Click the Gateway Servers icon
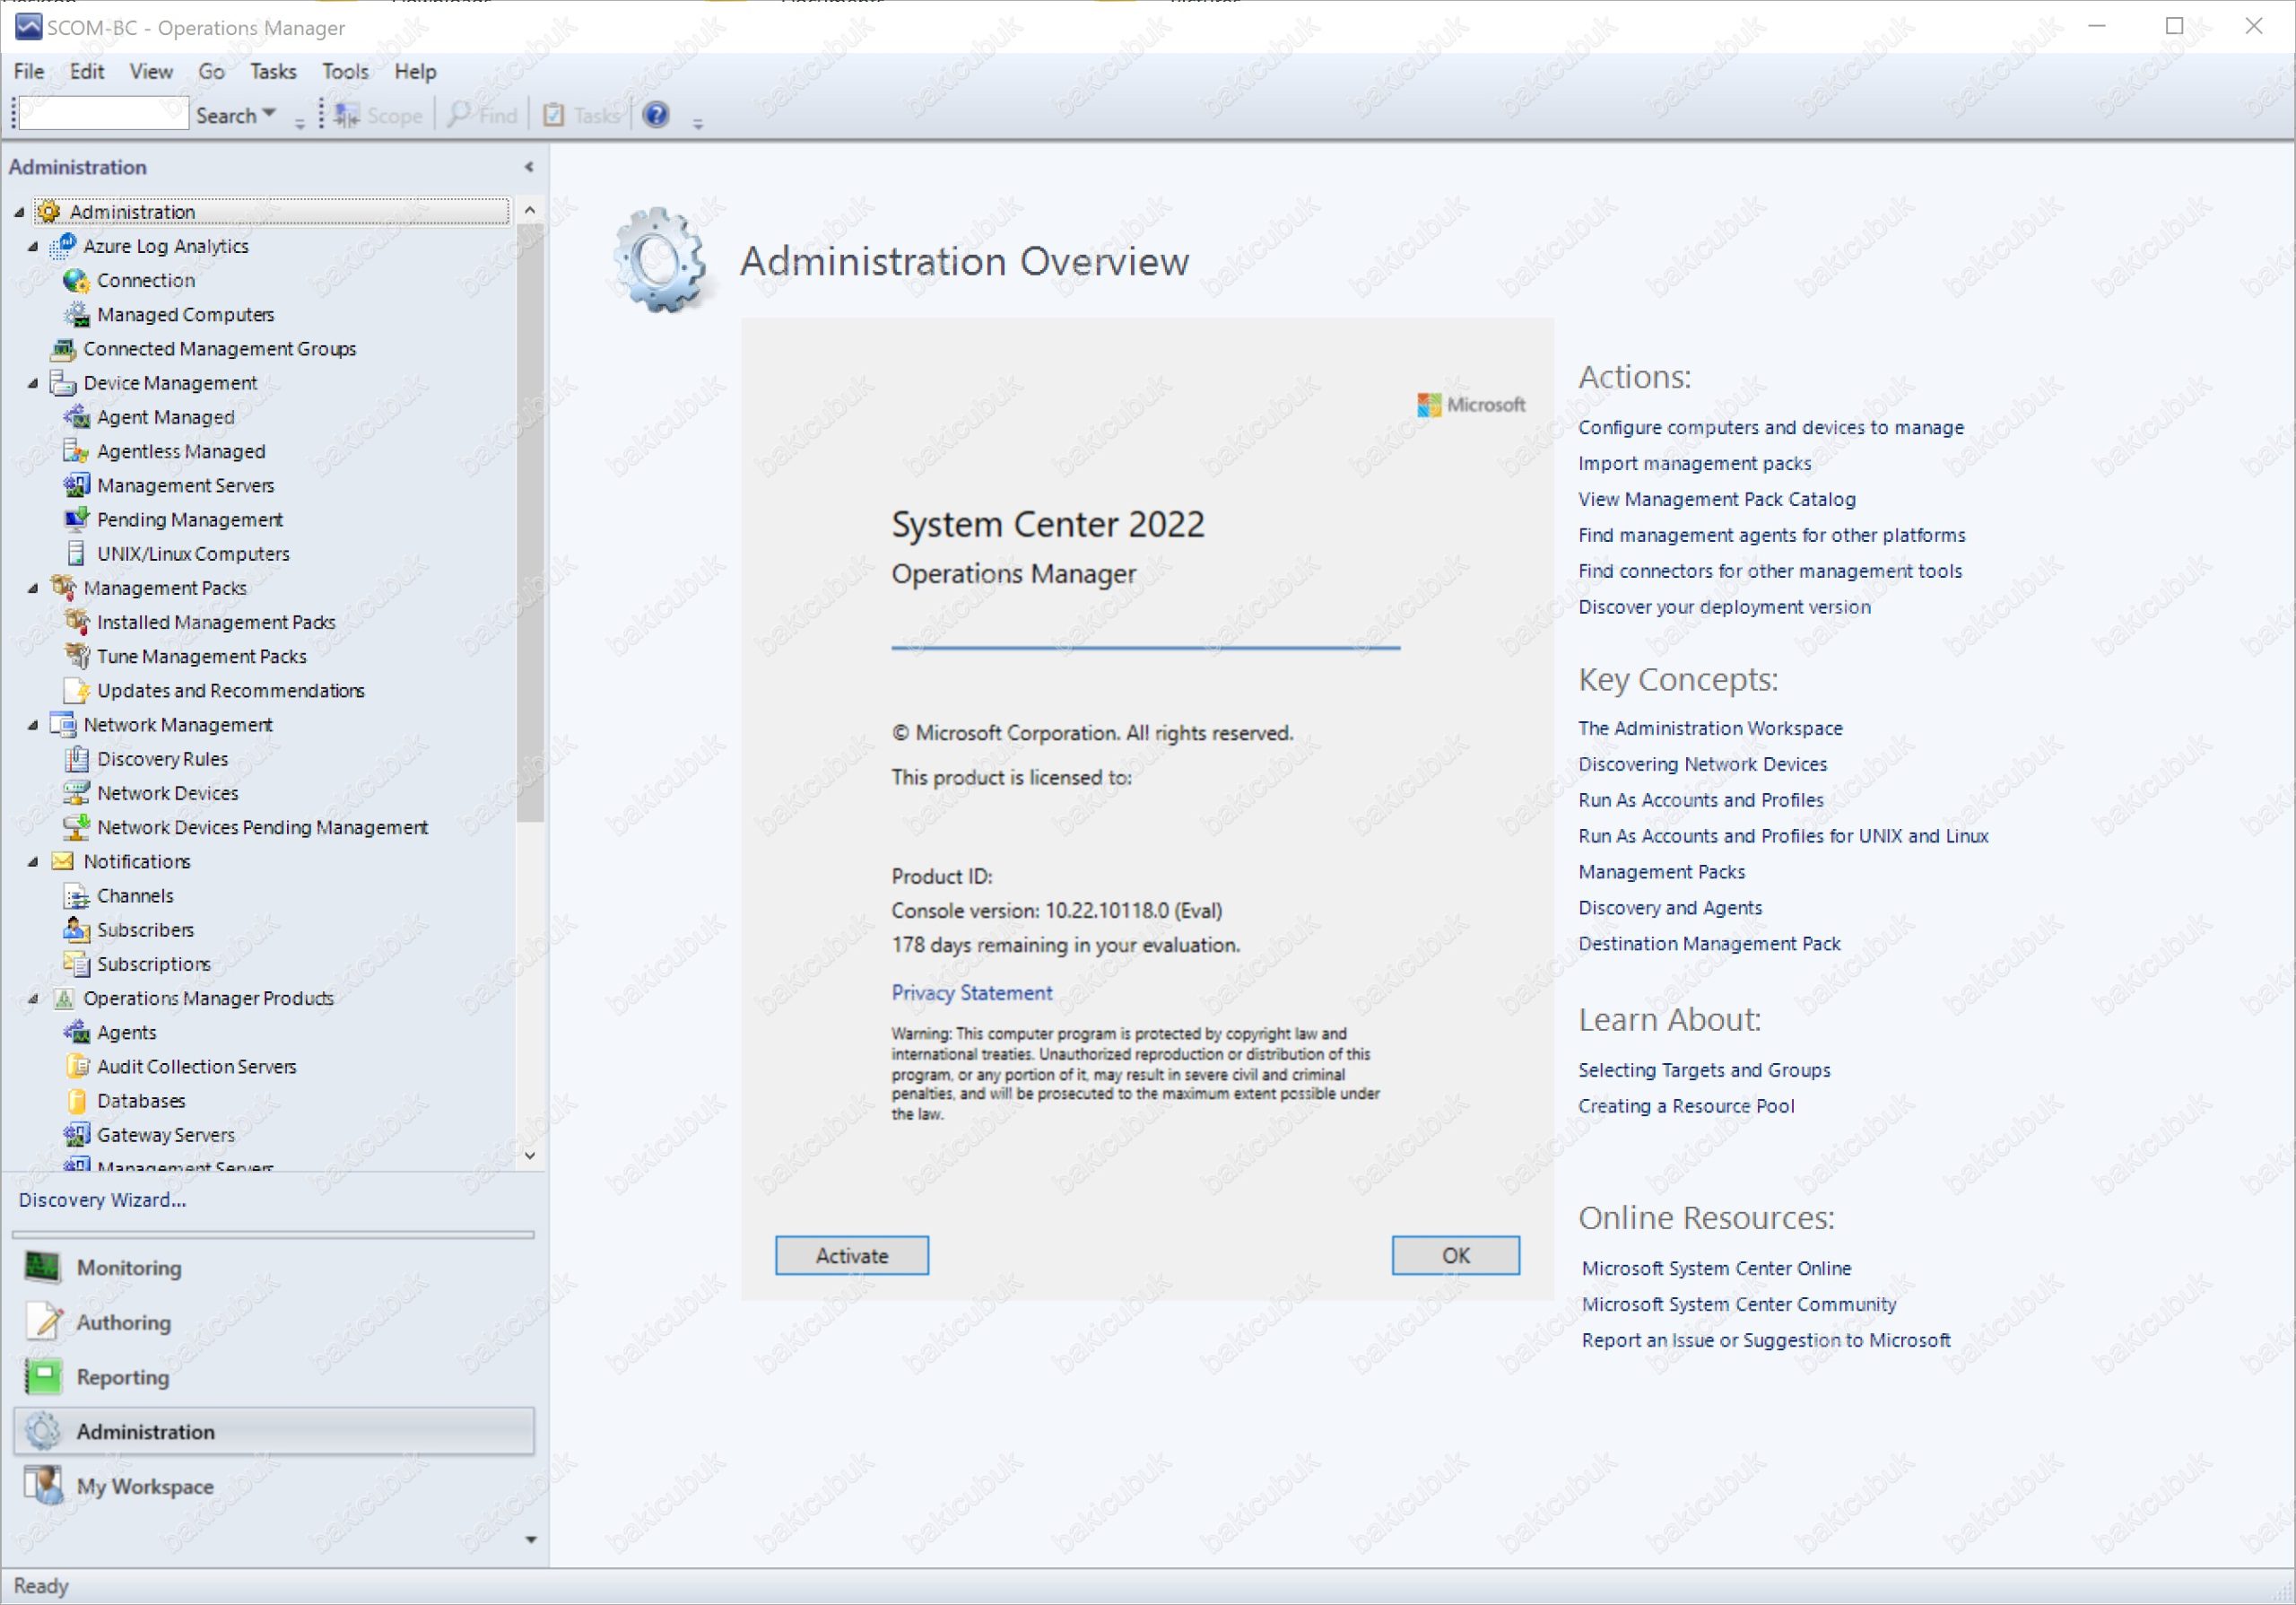The height and width of the screenshot is (1605, 2296). (x=76, y=1135)
